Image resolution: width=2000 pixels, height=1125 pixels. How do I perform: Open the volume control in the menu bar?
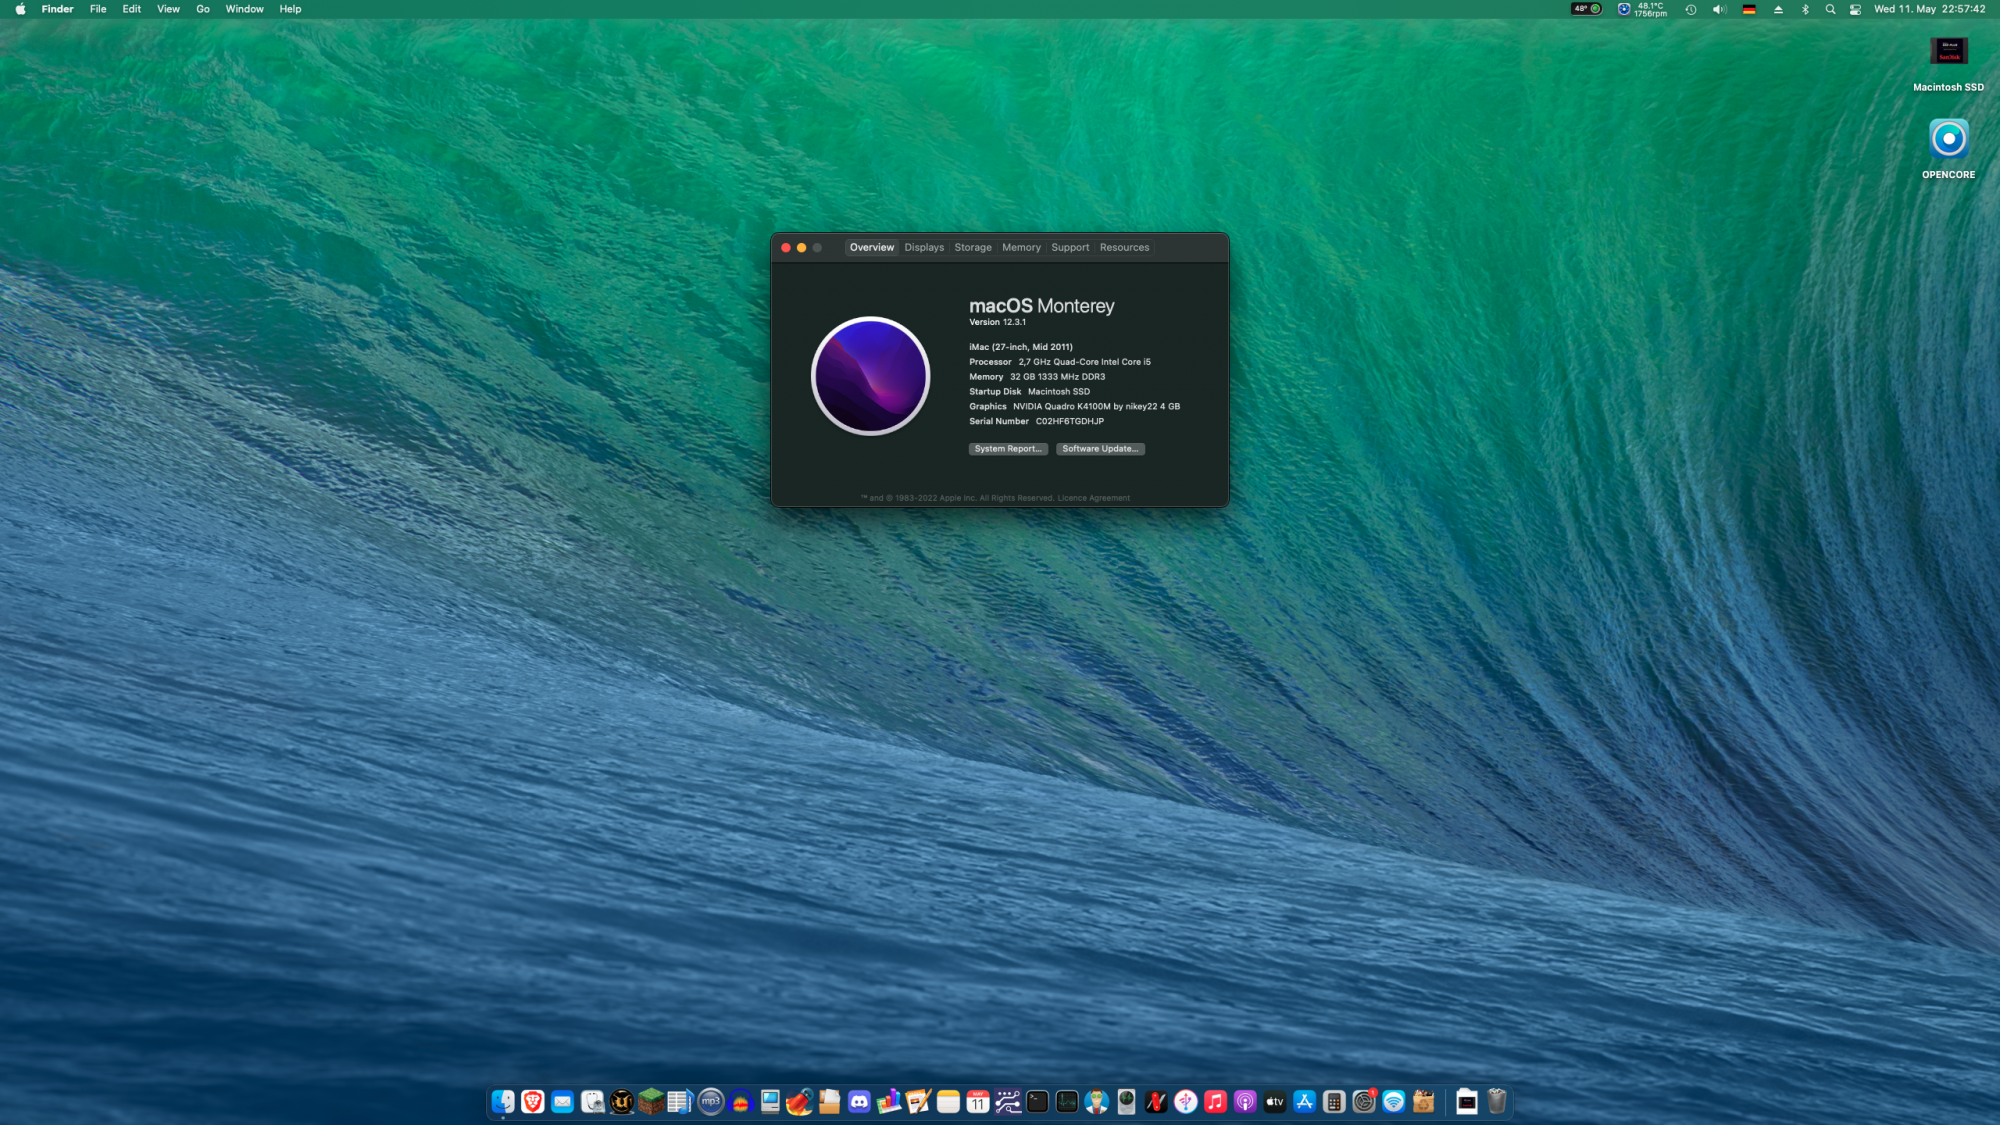(1719, 9)
